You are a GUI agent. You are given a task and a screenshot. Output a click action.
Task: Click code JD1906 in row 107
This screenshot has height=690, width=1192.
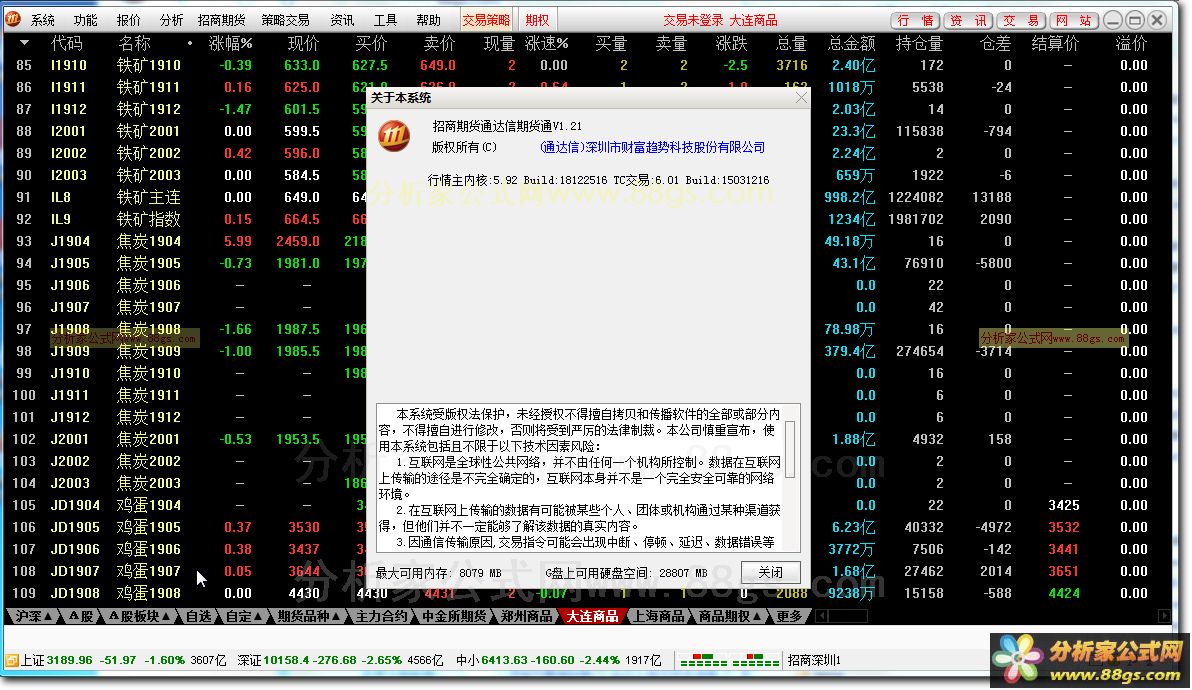(x=74, y=549)
